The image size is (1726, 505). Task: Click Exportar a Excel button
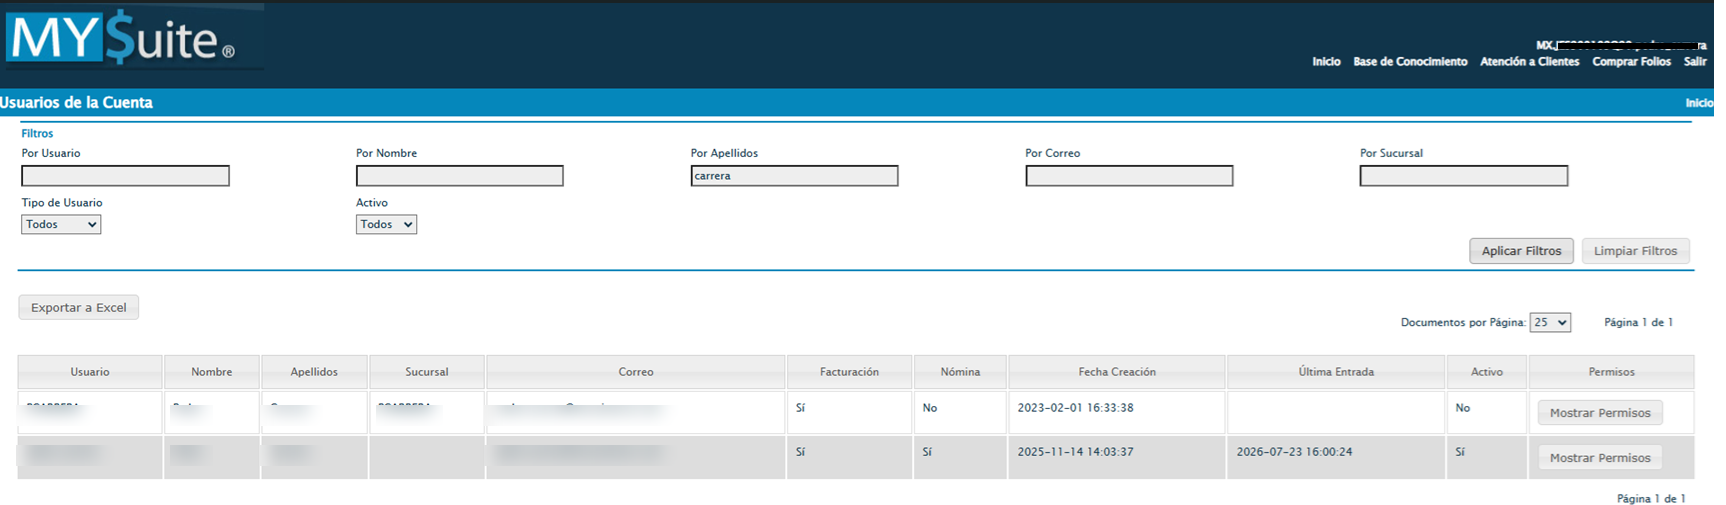[79, 307]
